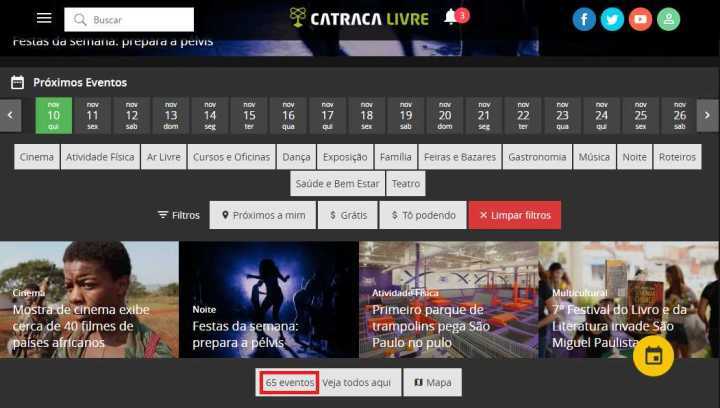Select the Gastronomia category tab
720x408 pixels.
pyautogui.click(x=537, y=157)
